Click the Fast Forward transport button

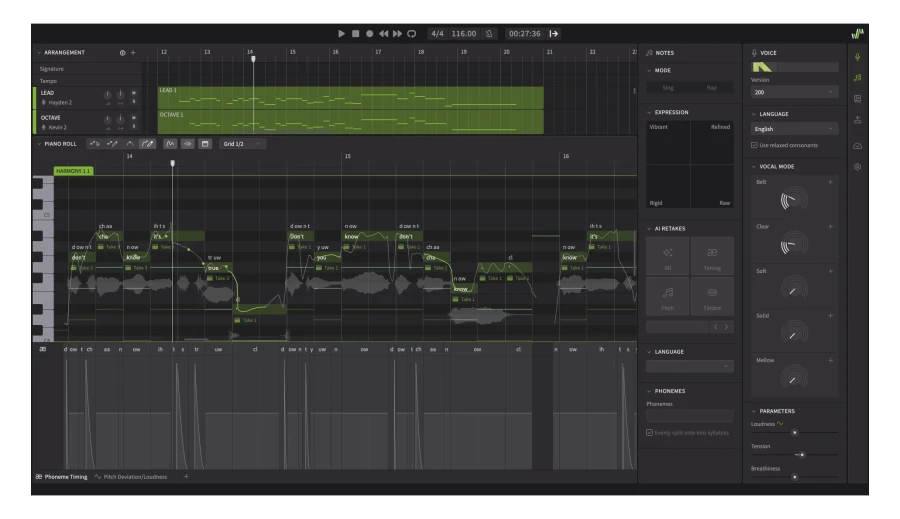[397, 34]
